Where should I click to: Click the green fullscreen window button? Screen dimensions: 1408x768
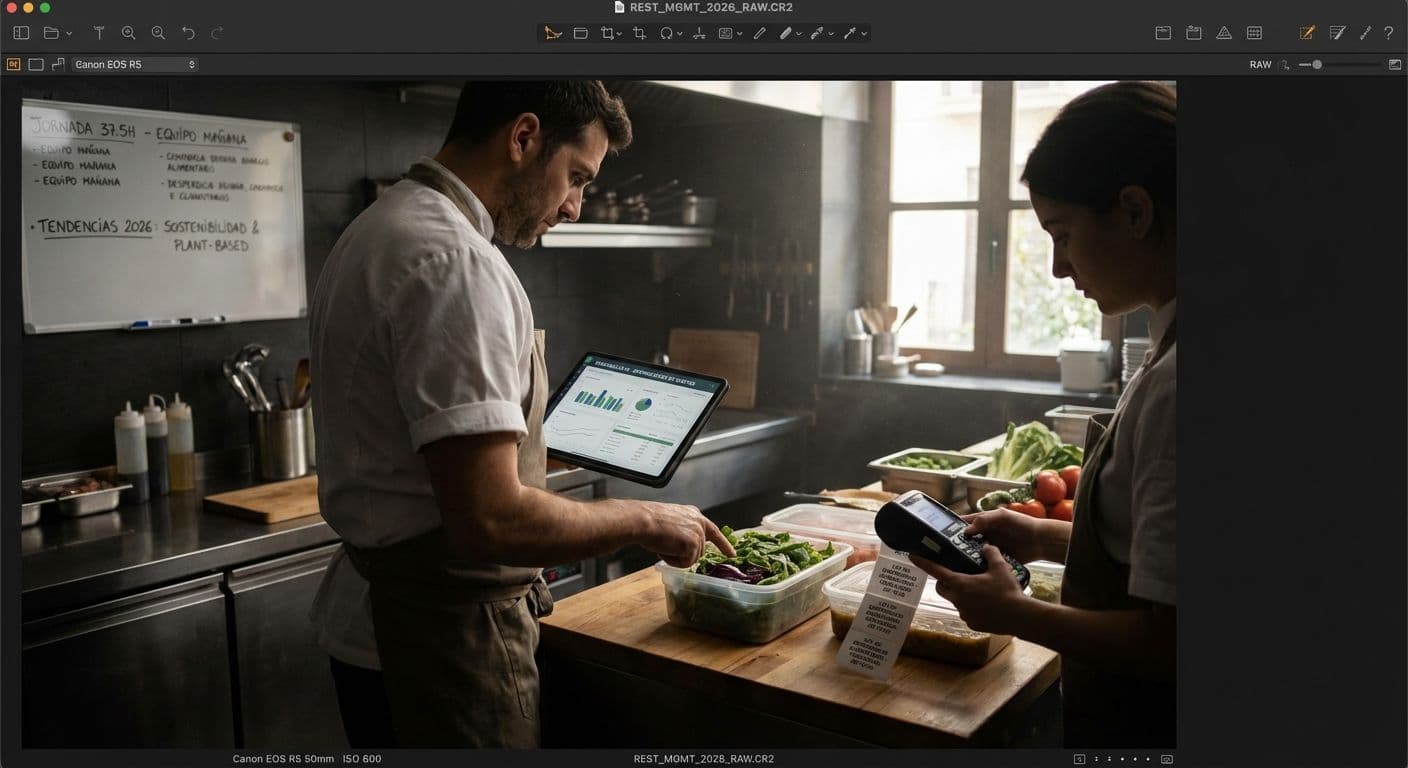(45, 7)
